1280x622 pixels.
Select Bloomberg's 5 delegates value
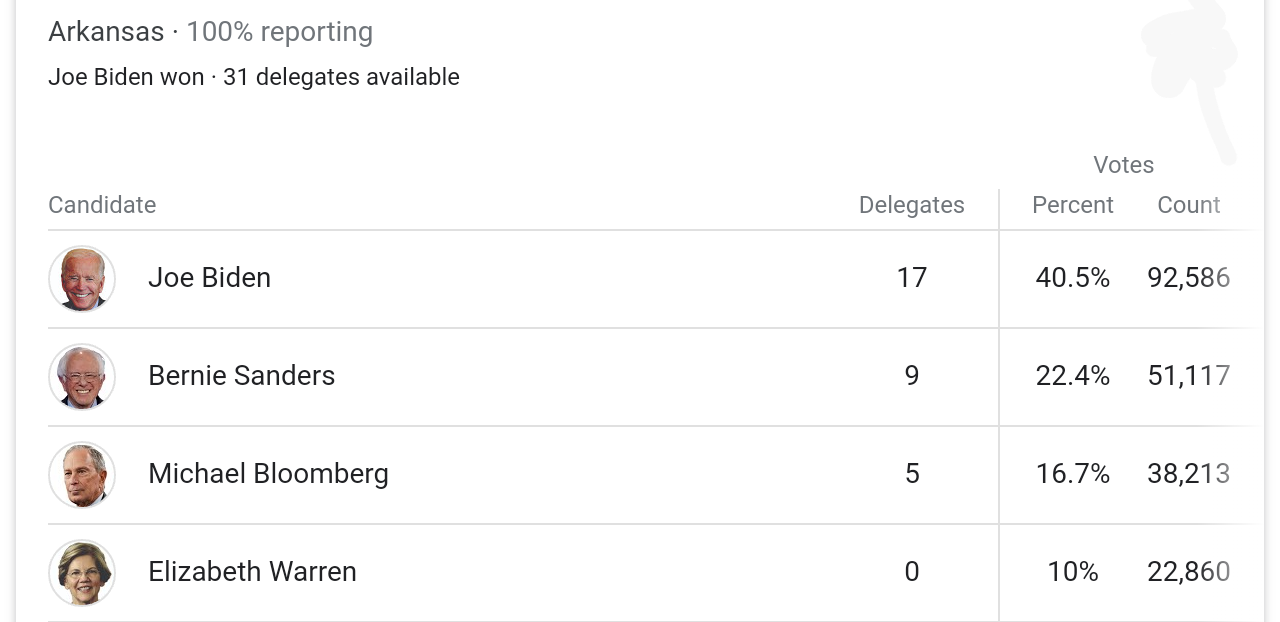tap(912, 473)
